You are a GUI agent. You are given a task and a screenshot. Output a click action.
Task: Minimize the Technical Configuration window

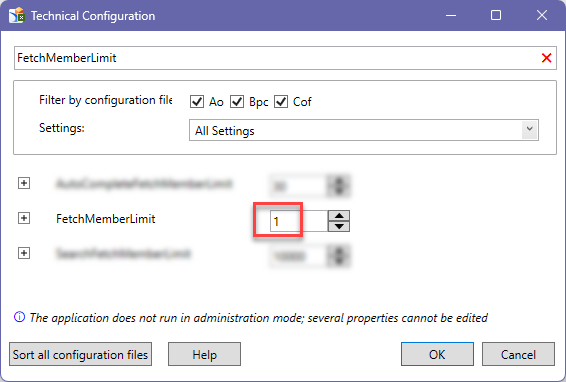pos(451,15)
